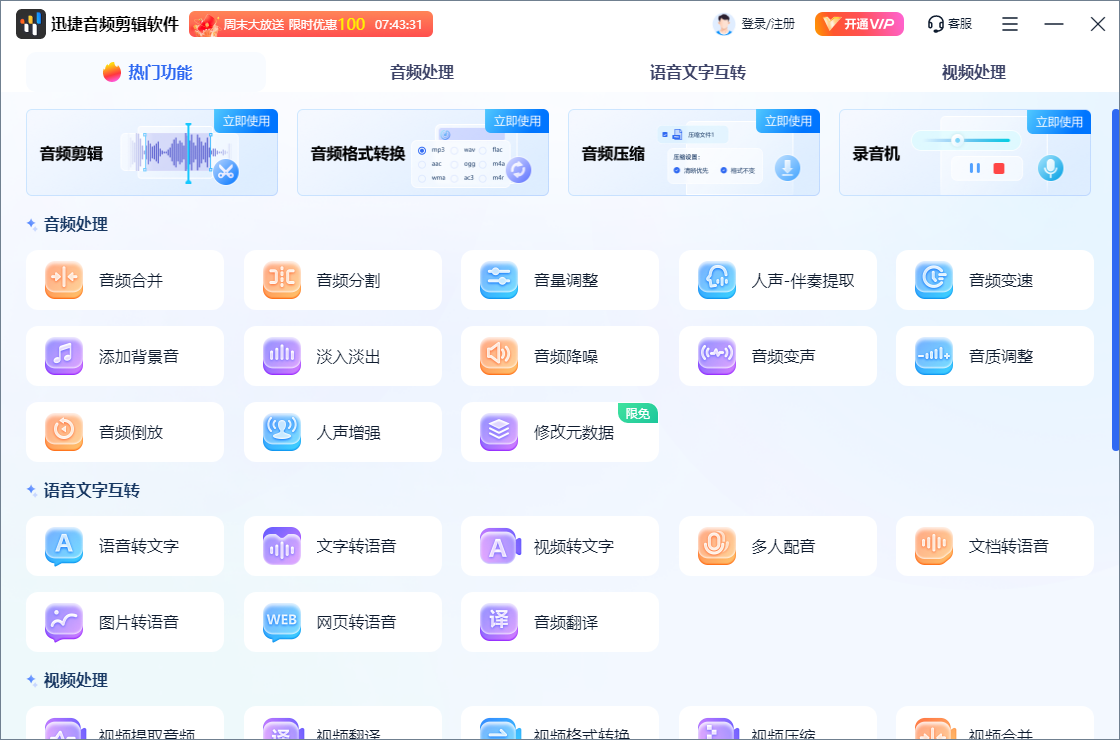Select the 语音转文字 speech-to-text tool

(x=124, y=546)
